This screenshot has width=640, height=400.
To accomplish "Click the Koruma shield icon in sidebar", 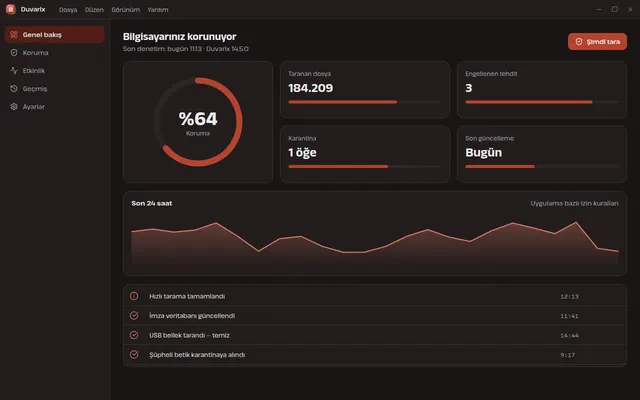I will [14, 53].
